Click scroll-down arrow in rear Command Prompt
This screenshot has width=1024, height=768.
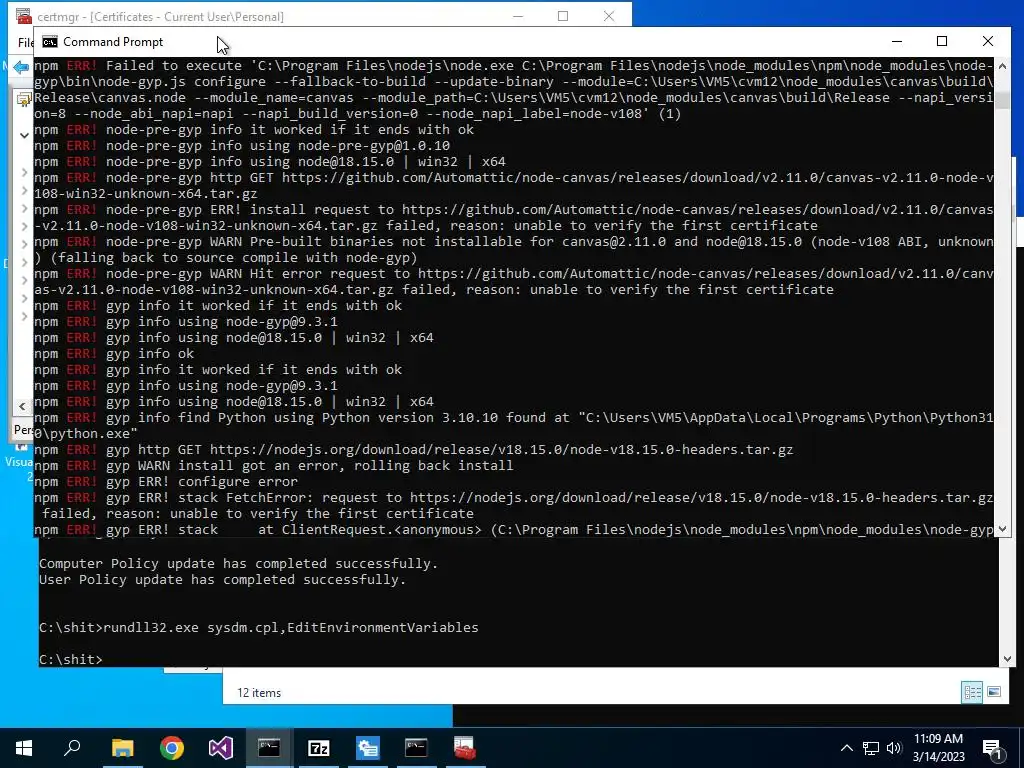click(1007, 659)
